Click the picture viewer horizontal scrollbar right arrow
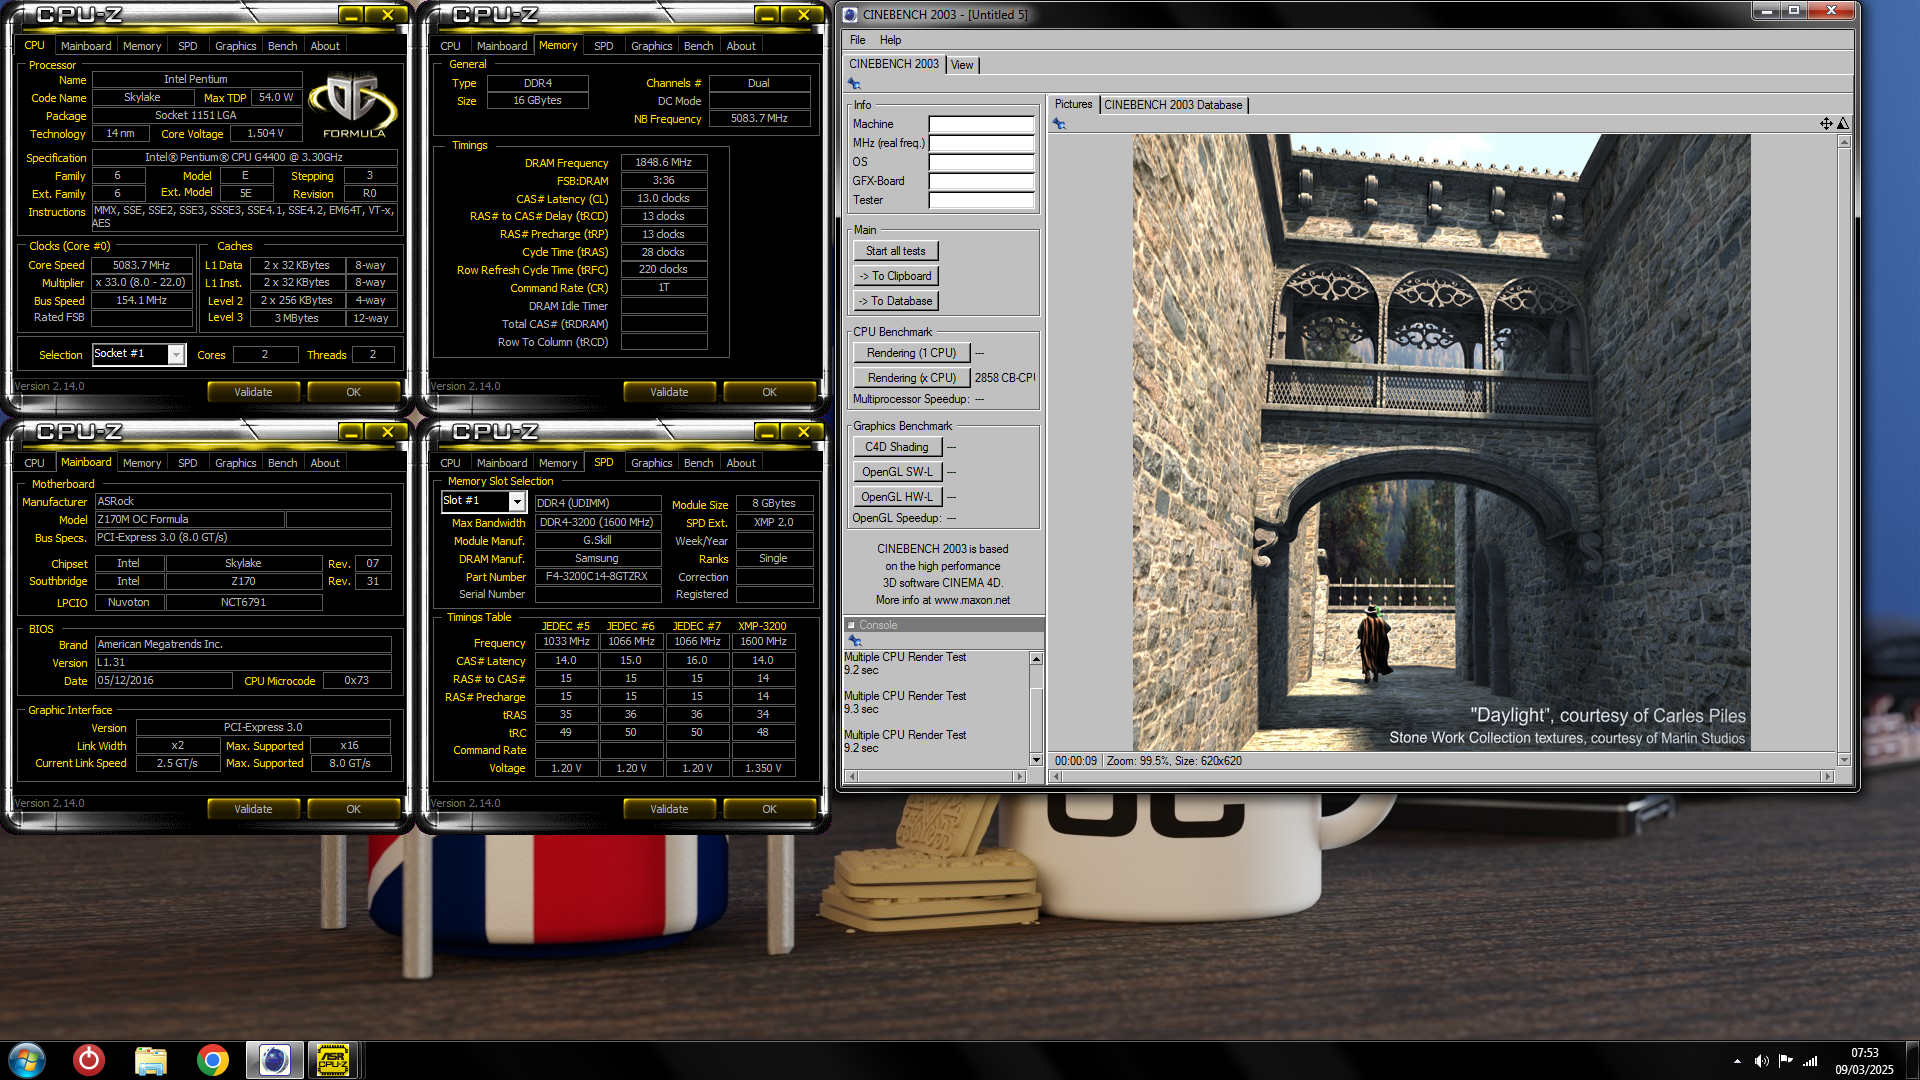 coord(1828,776)
